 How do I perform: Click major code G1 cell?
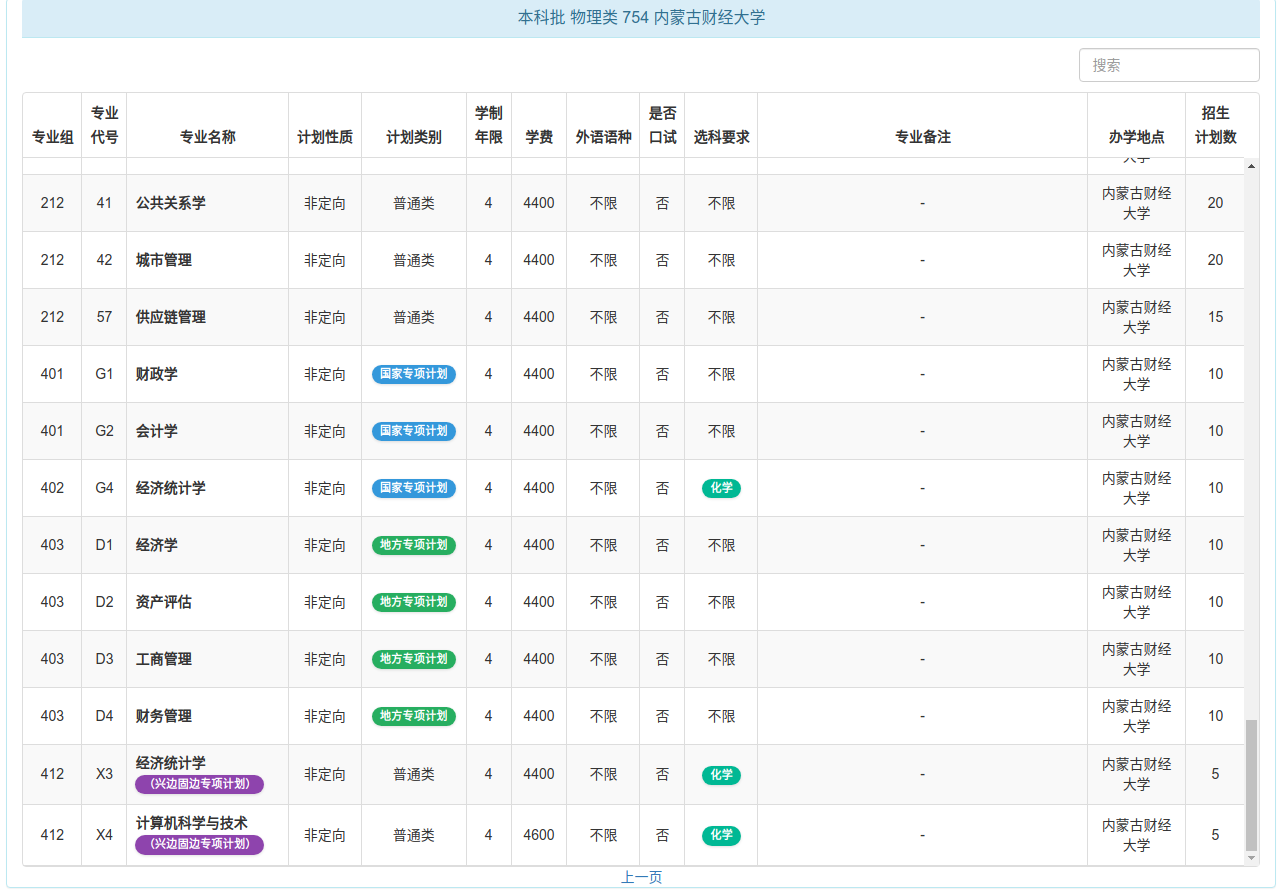pos(104,374)
